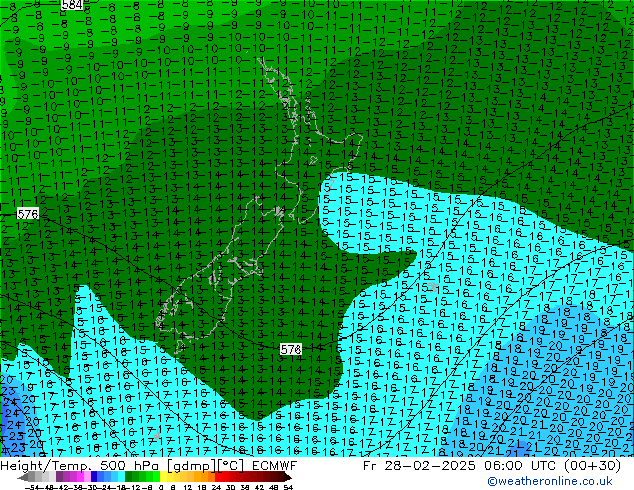This screenshot has width=634, height=490.
Task: Click the 576 contour label south of New Zealand
Action: (x=291, y=349)
